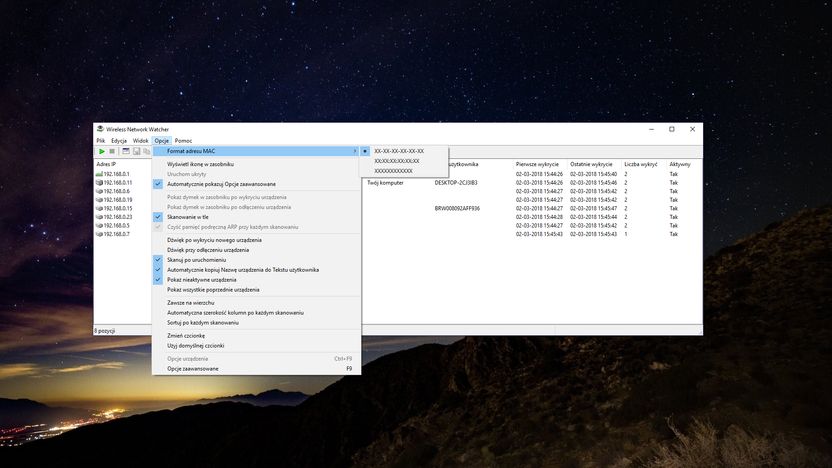
Task: Minimize the Wireless Network Watcher window
Action: [652, 129]
